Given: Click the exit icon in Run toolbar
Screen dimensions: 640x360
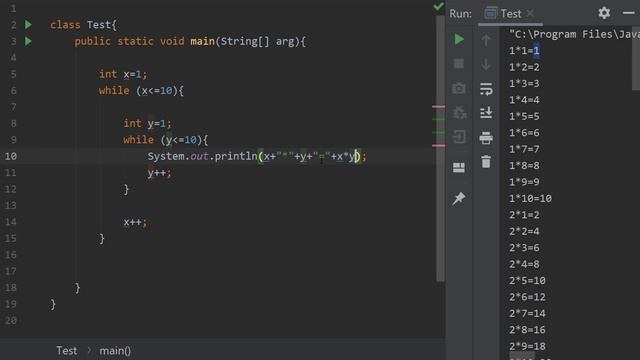Looking at the screenshot, I should point(459,137).
